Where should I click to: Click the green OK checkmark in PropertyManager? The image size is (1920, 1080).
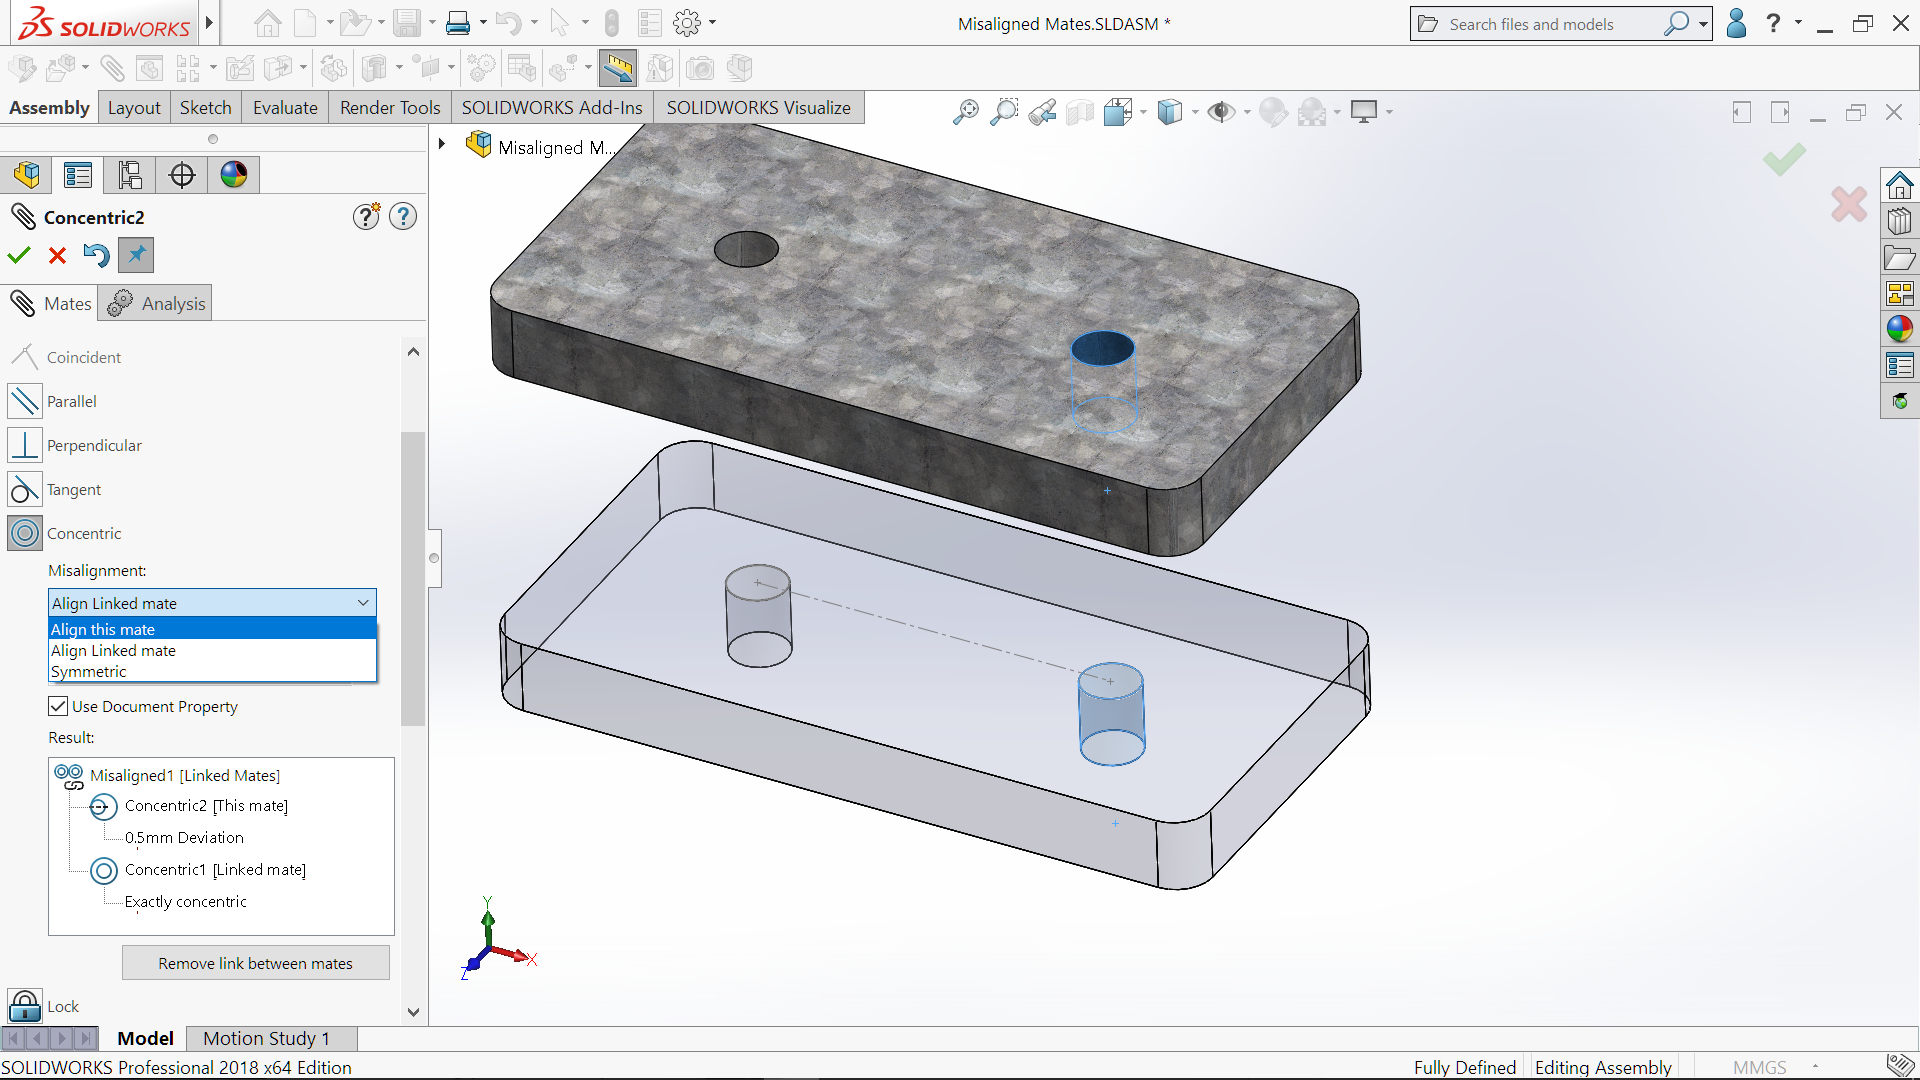pyautogui.click(x=19, y=256)
